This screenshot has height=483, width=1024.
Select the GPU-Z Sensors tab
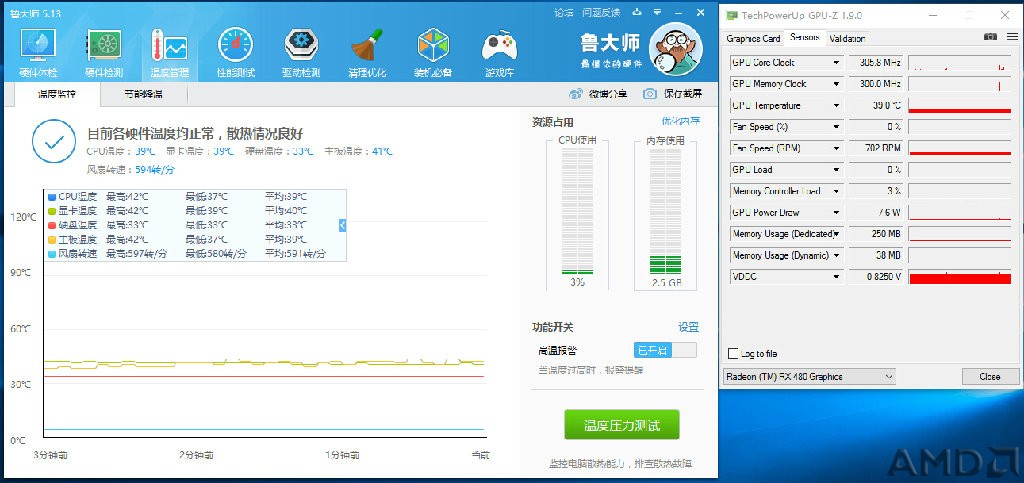click(805, 37)
